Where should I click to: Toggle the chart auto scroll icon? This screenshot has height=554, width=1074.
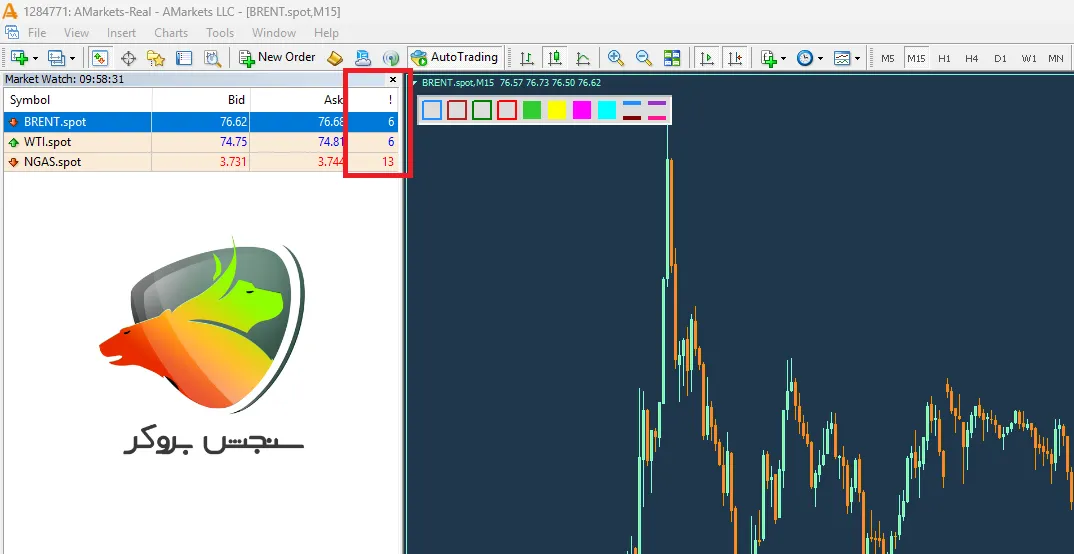coord(708,58)
